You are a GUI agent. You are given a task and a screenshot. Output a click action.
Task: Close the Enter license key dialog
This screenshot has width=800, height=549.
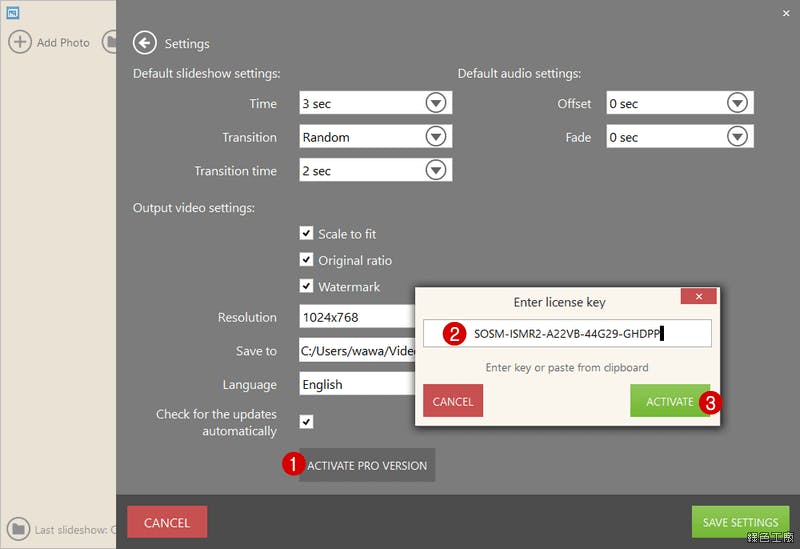tap(698, 296)
